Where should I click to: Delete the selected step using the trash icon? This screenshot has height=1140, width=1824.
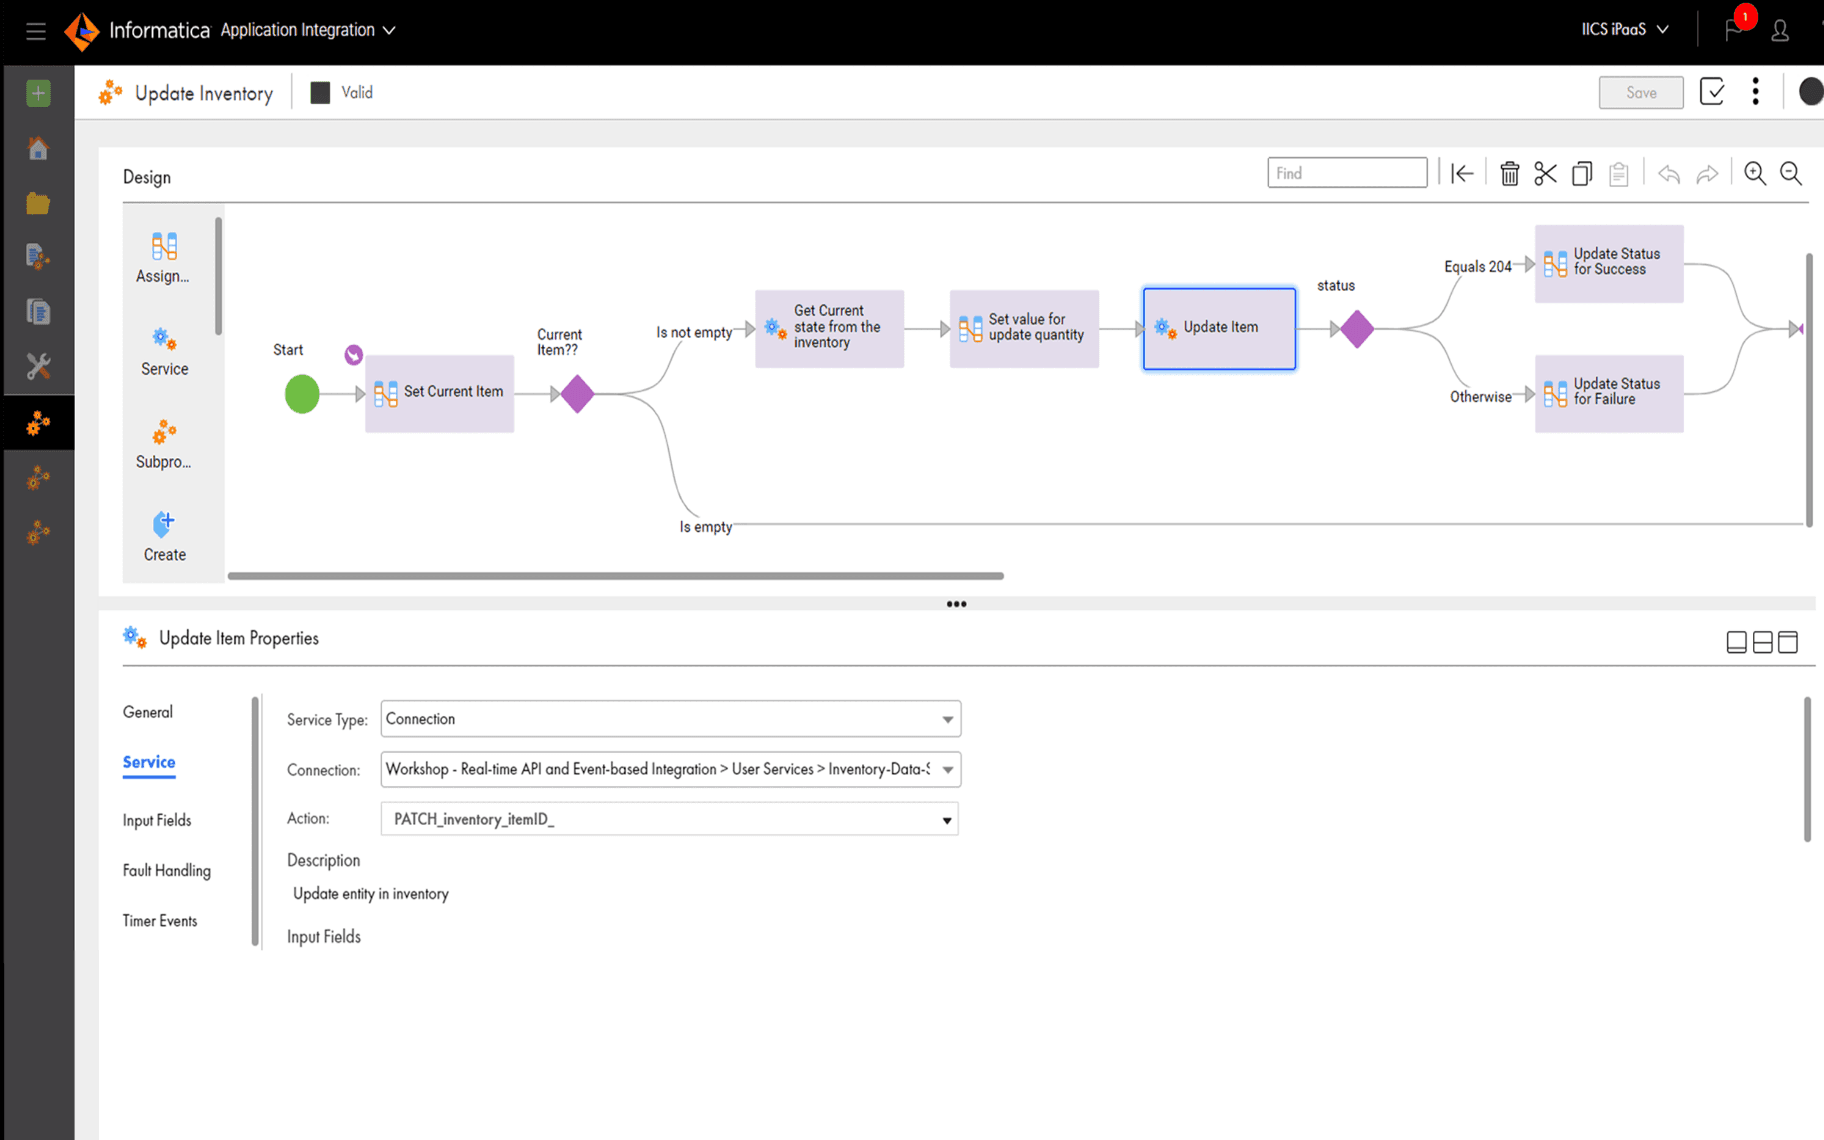click(1509, 173)
